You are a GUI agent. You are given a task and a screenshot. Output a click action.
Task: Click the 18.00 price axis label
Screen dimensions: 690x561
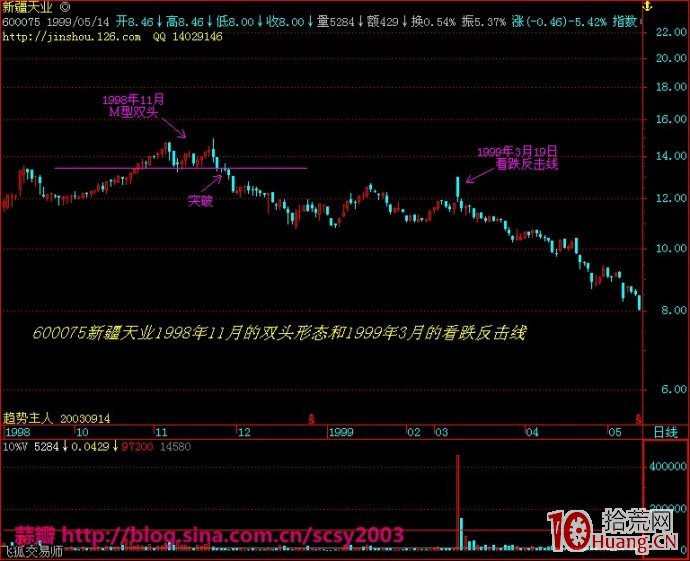click(x=671, y=87)
